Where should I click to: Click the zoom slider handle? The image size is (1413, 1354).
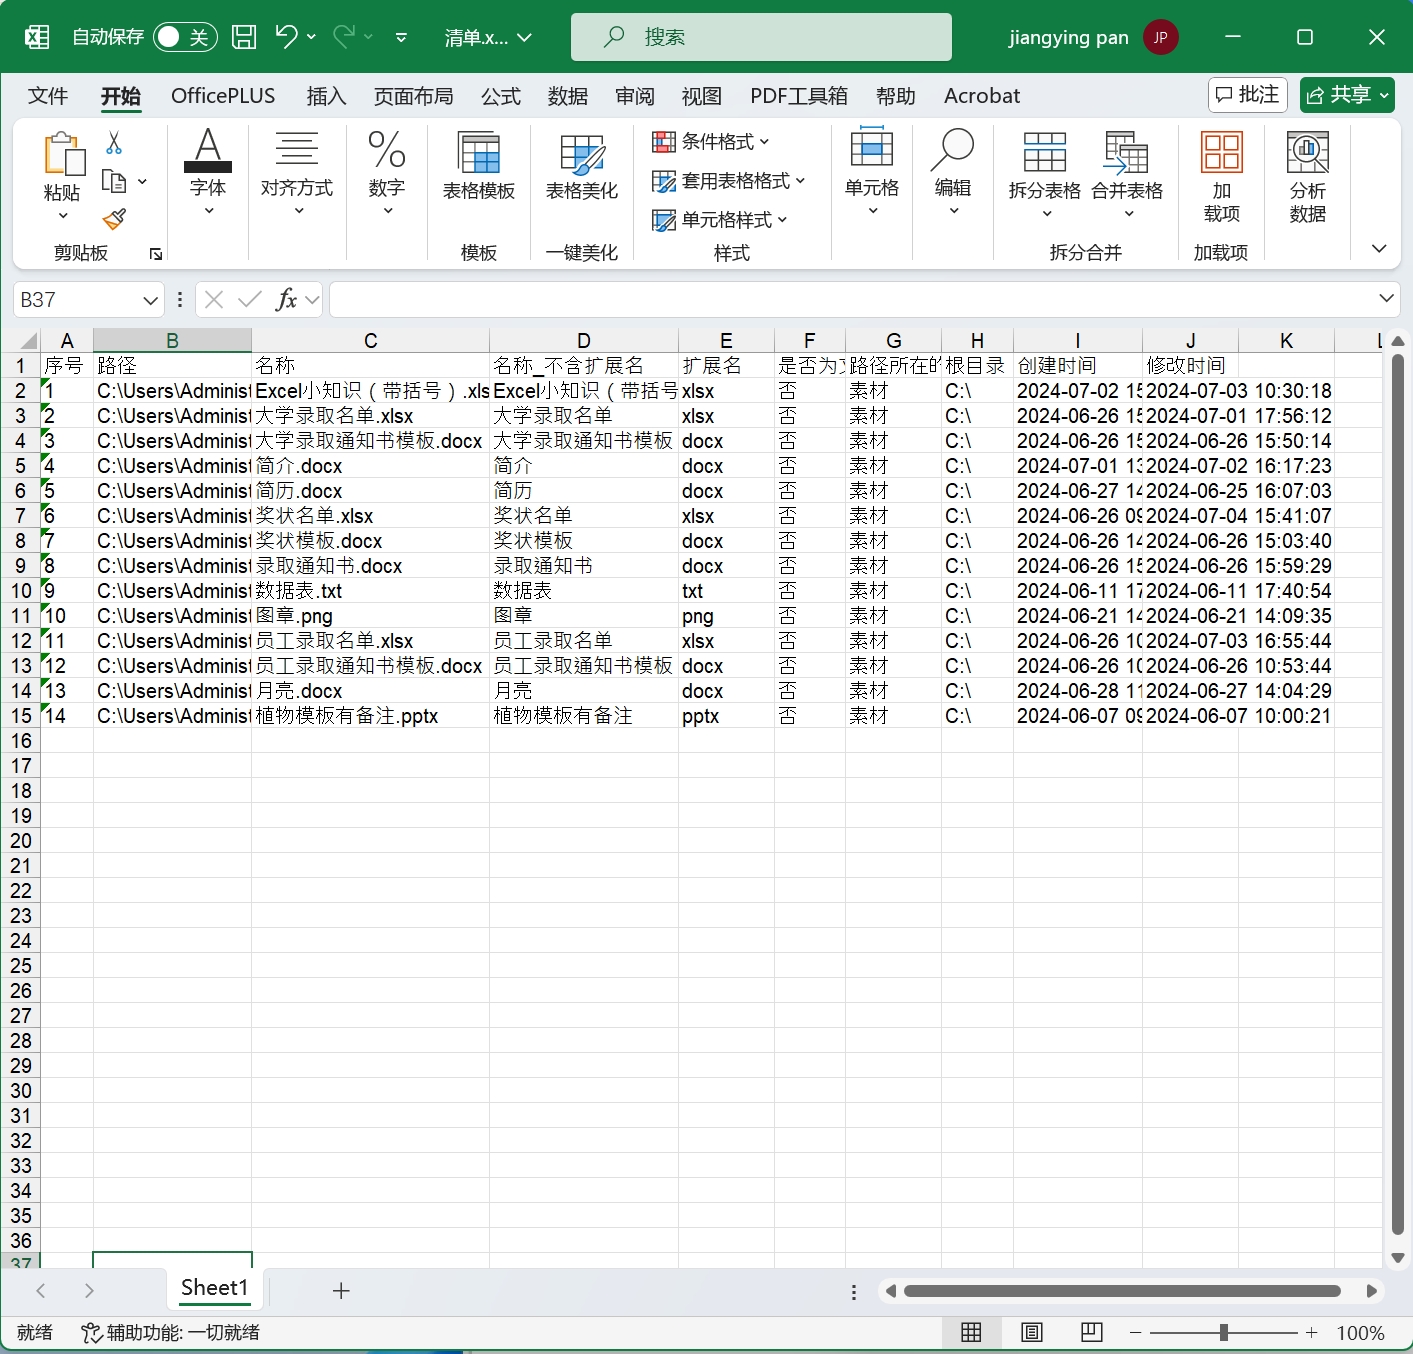pos(1223,1332)
